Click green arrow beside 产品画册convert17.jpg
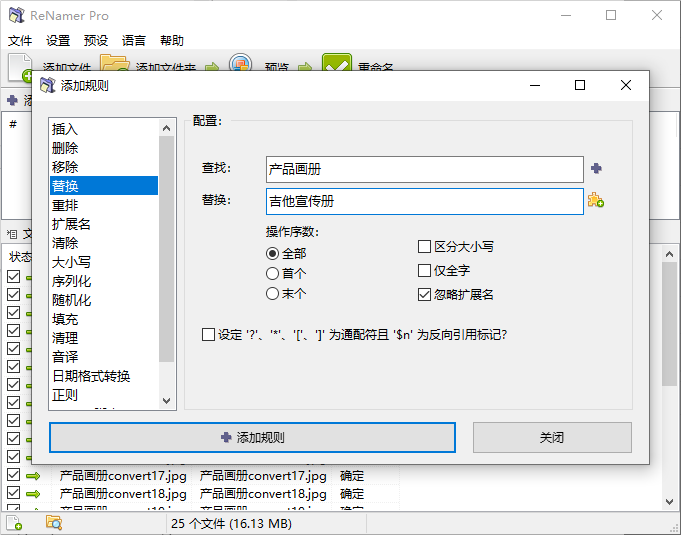681x535 pixels. pyautogui.click(x=33, y=476)
